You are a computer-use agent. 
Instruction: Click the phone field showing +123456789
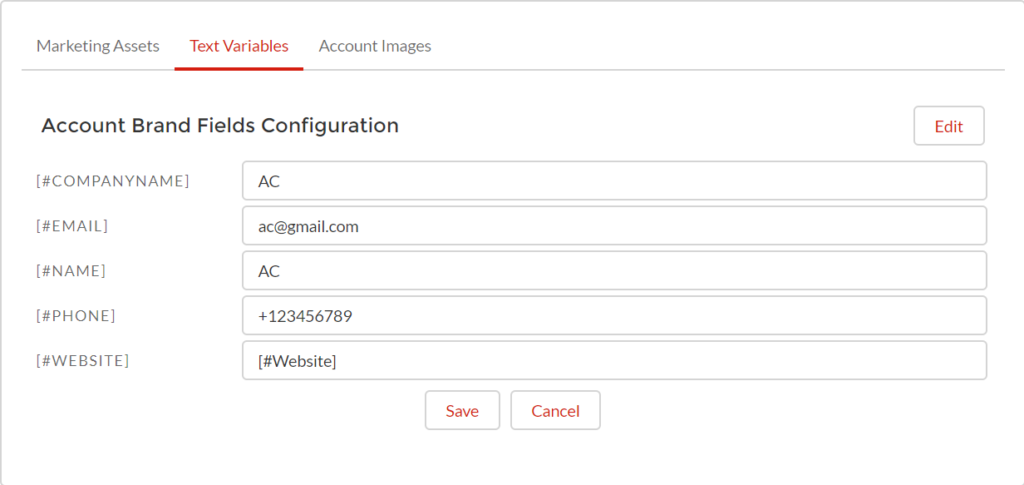click(x=614, y=315)
